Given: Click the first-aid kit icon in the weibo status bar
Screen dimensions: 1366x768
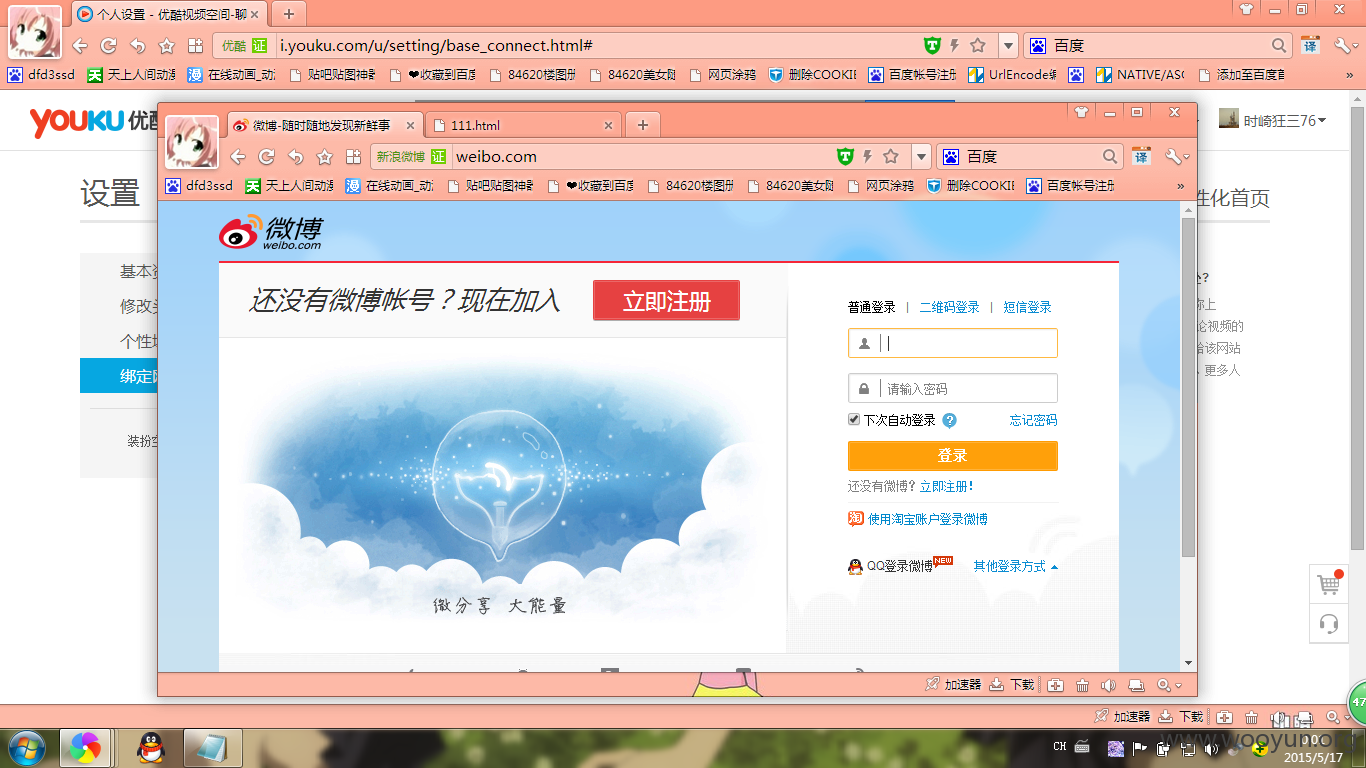Looking at the screenshot, I should click(x=1055, y=685).
